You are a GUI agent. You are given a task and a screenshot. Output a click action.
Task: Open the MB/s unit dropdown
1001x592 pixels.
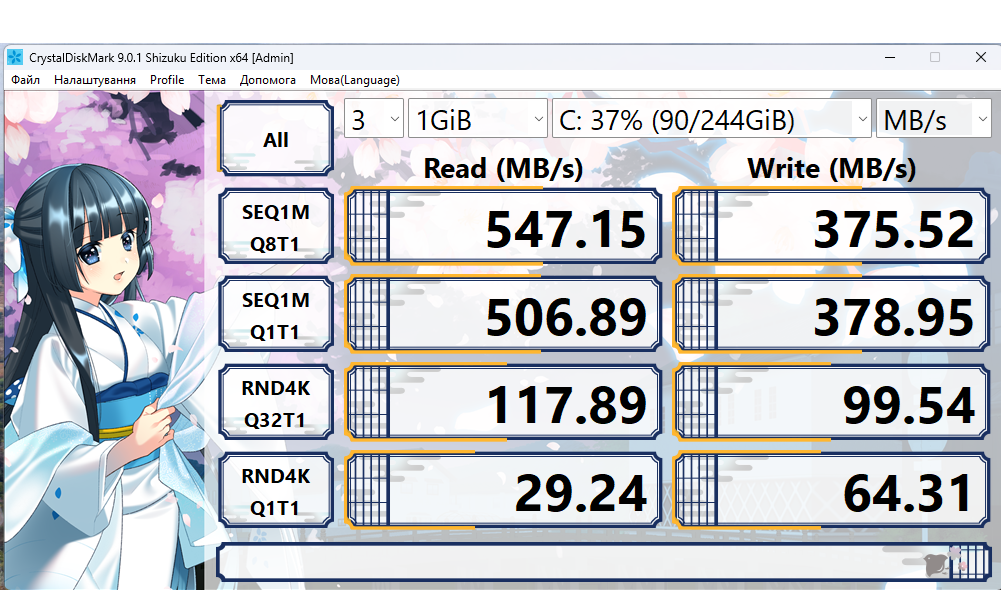933,118
